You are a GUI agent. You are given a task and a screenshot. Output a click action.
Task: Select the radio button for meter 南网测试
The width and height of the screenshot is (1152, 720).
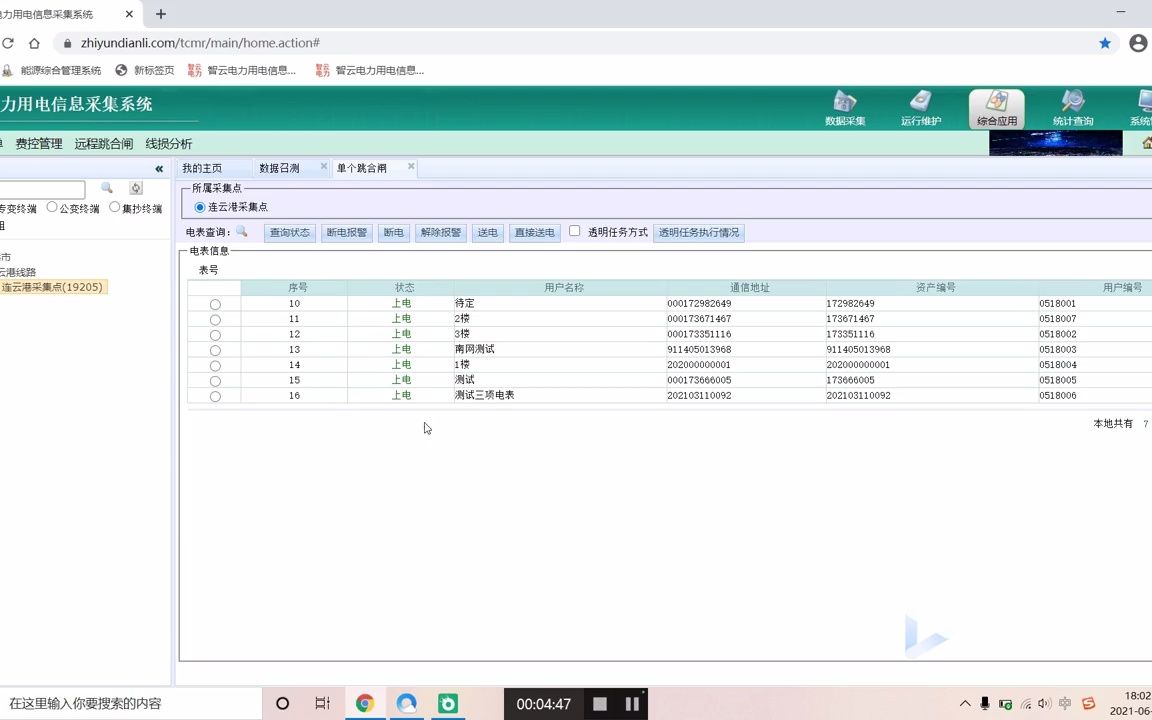pyautogui.click(x=215, y=349)
